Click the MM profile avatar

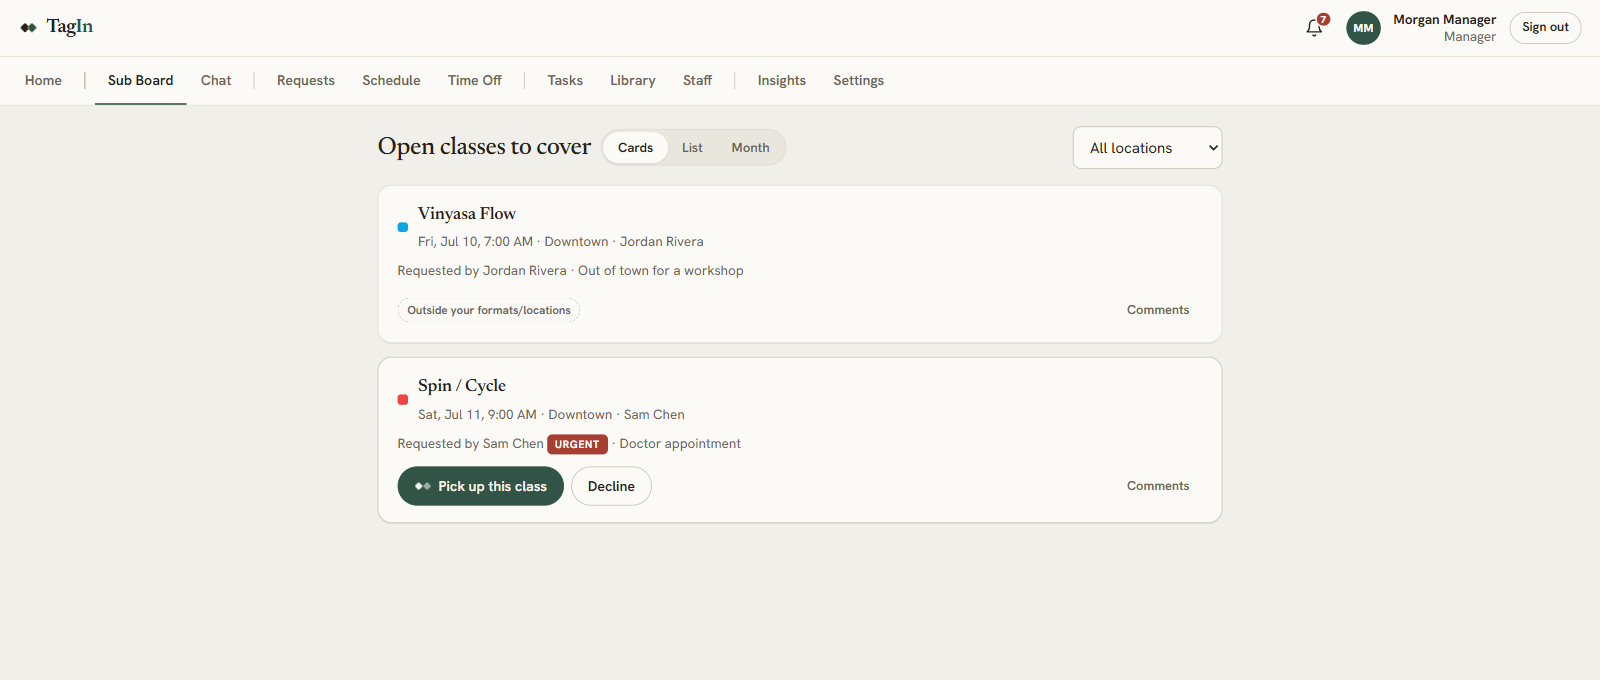coord(1363,28)
